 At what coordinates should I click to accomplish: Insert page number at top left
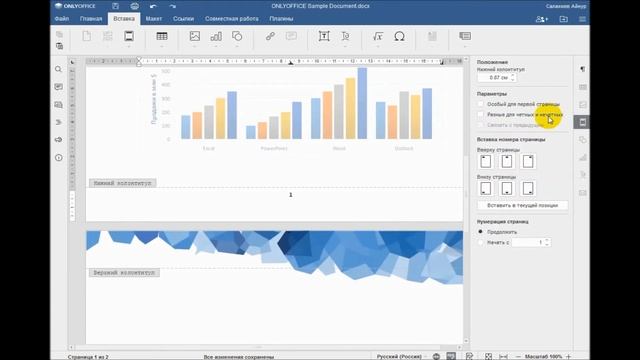point(486,162)
